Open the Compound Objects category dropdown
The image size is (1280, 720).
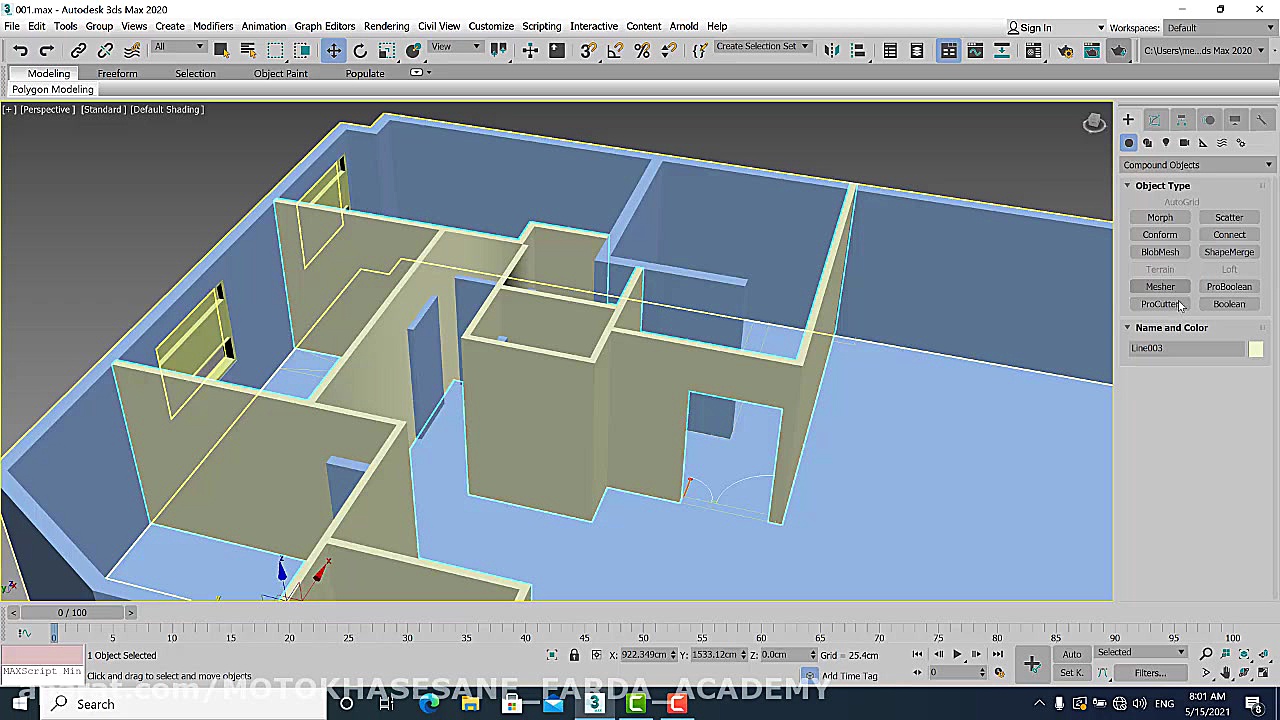pos(1197,165)
